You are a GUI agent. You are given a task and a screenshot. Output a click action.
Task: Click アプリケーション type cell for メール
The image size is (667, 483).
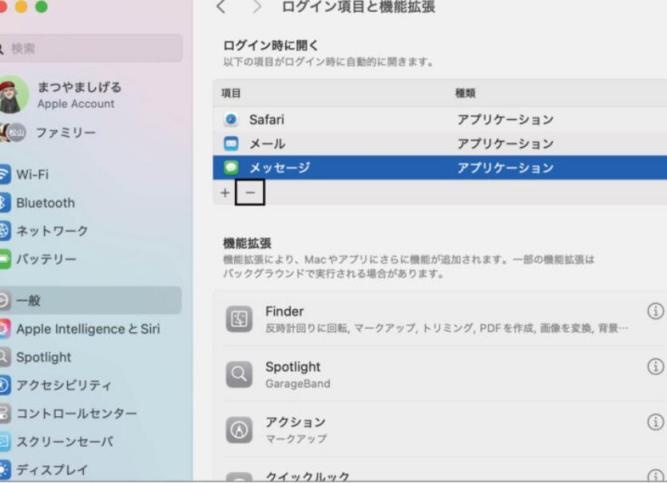(505, 144)
